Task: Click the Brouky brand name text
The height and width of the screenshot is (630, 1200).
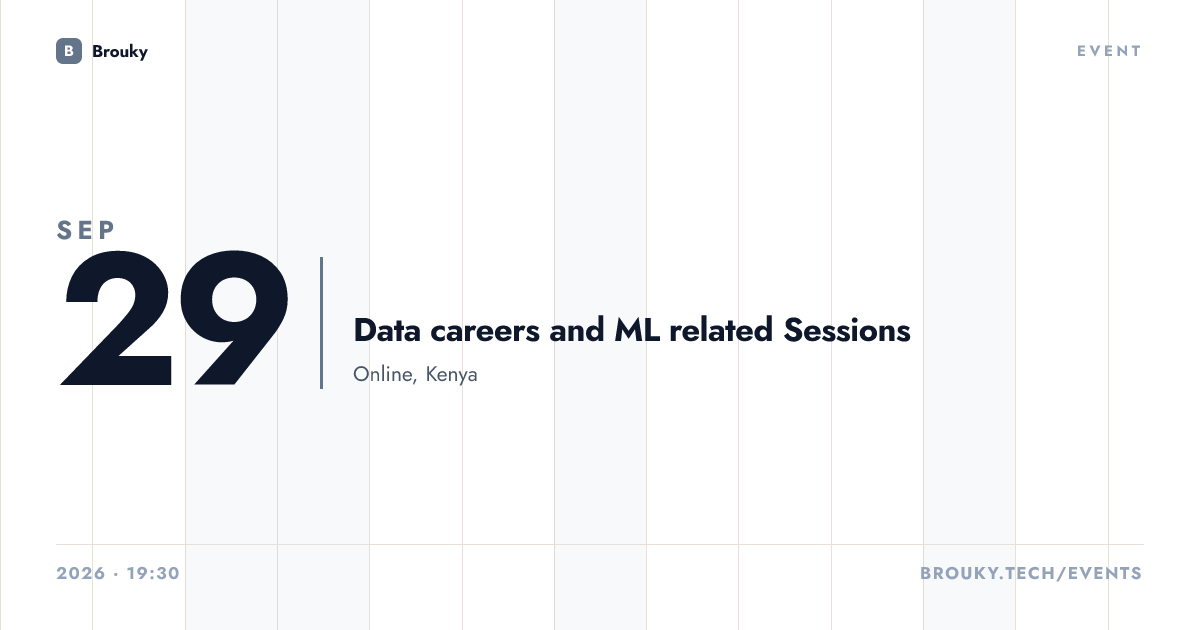Action: [120, 51]
